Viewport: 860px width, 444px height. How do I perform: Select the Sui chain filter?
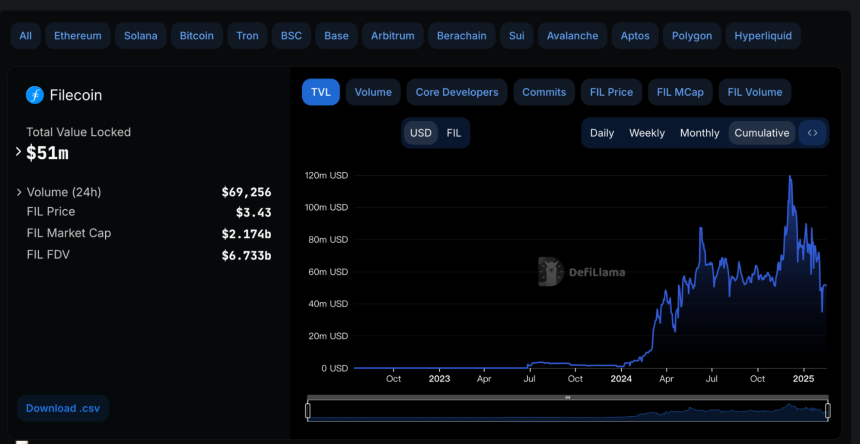pyautogui.click(x=517, y=36)
